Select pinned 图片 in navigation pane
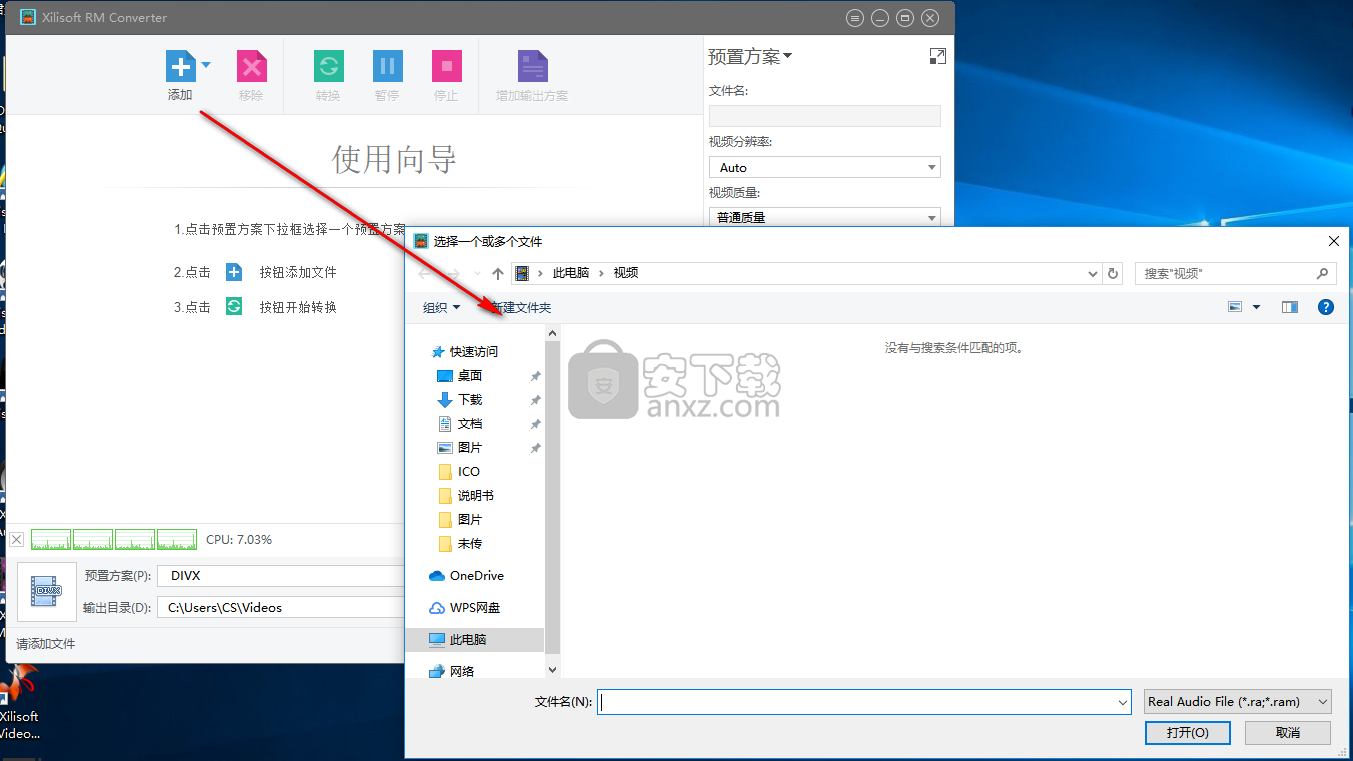The image size is (1353, 761). tap(470, 448)
